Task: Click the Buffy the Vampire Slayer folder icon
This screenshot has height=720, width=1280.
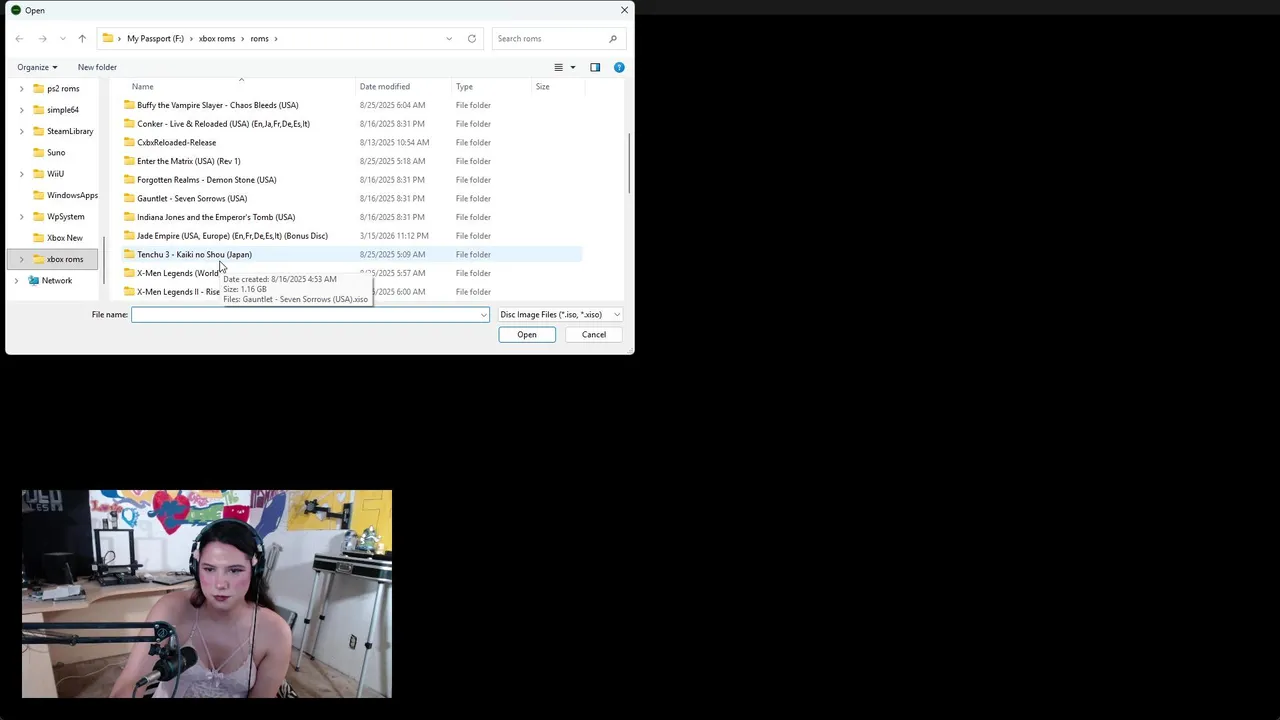Action: tap(129, 105)
